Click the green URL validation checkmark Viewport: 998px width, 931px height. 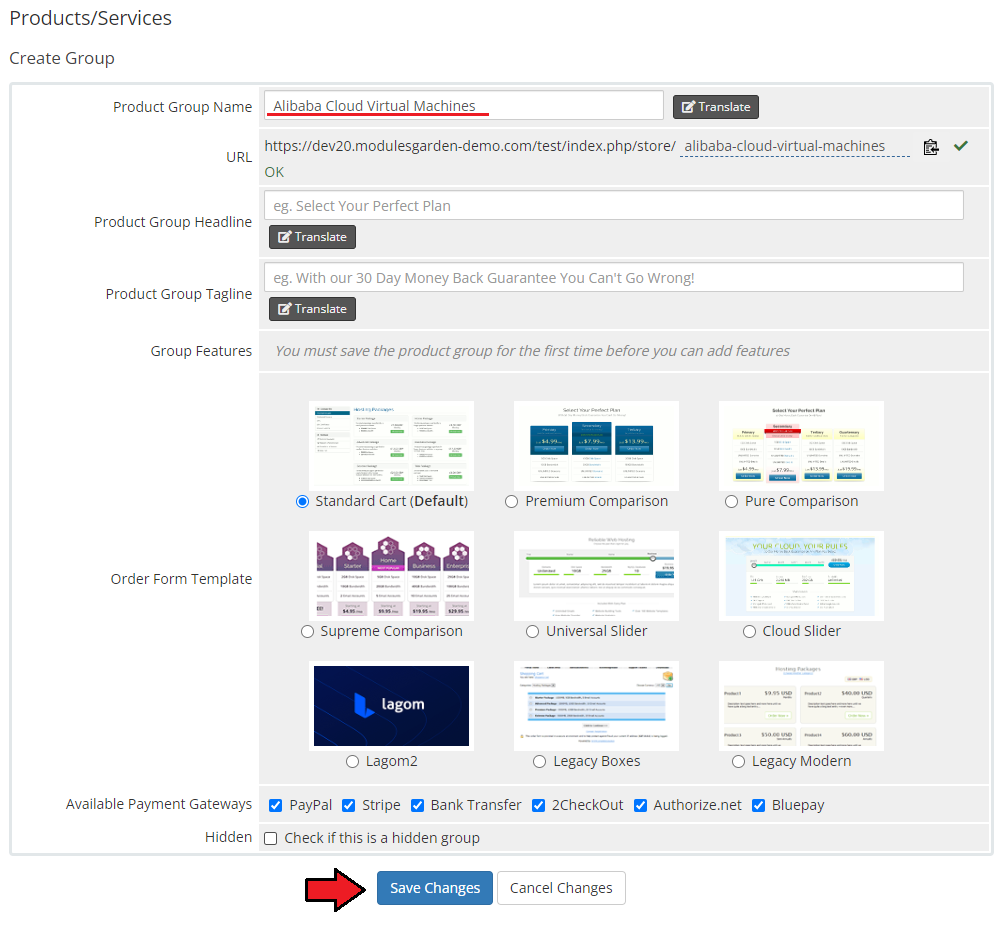tap(960, 146)
